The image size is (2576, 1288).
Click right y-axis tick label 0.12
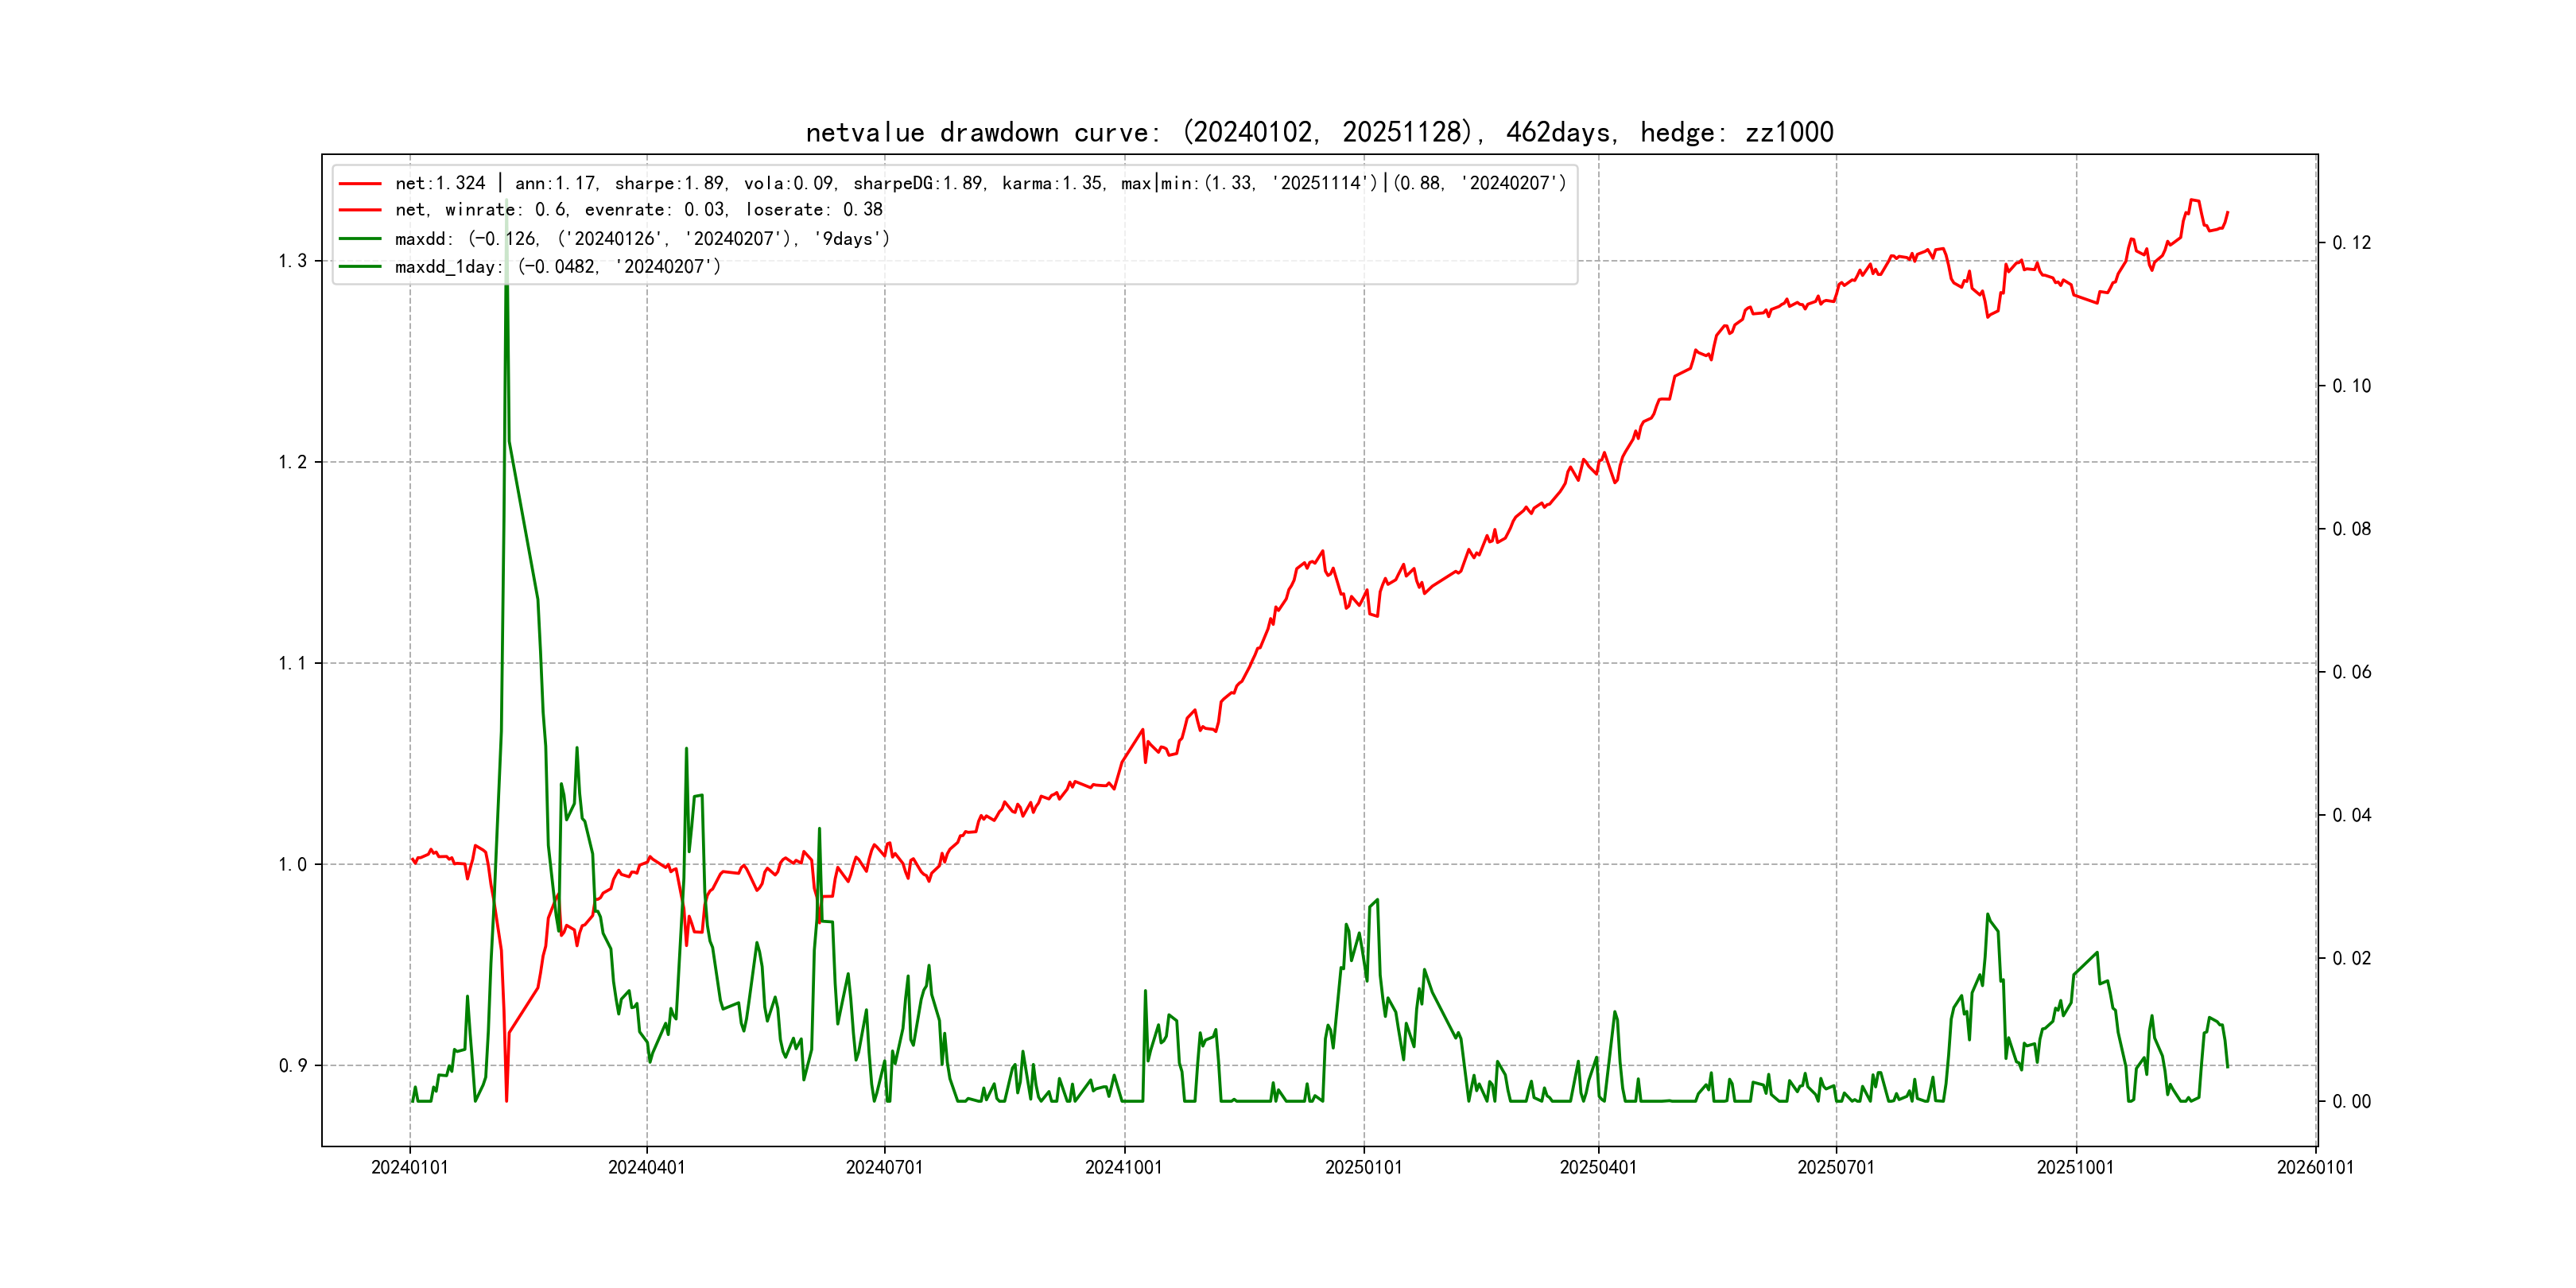[2351, 243]
